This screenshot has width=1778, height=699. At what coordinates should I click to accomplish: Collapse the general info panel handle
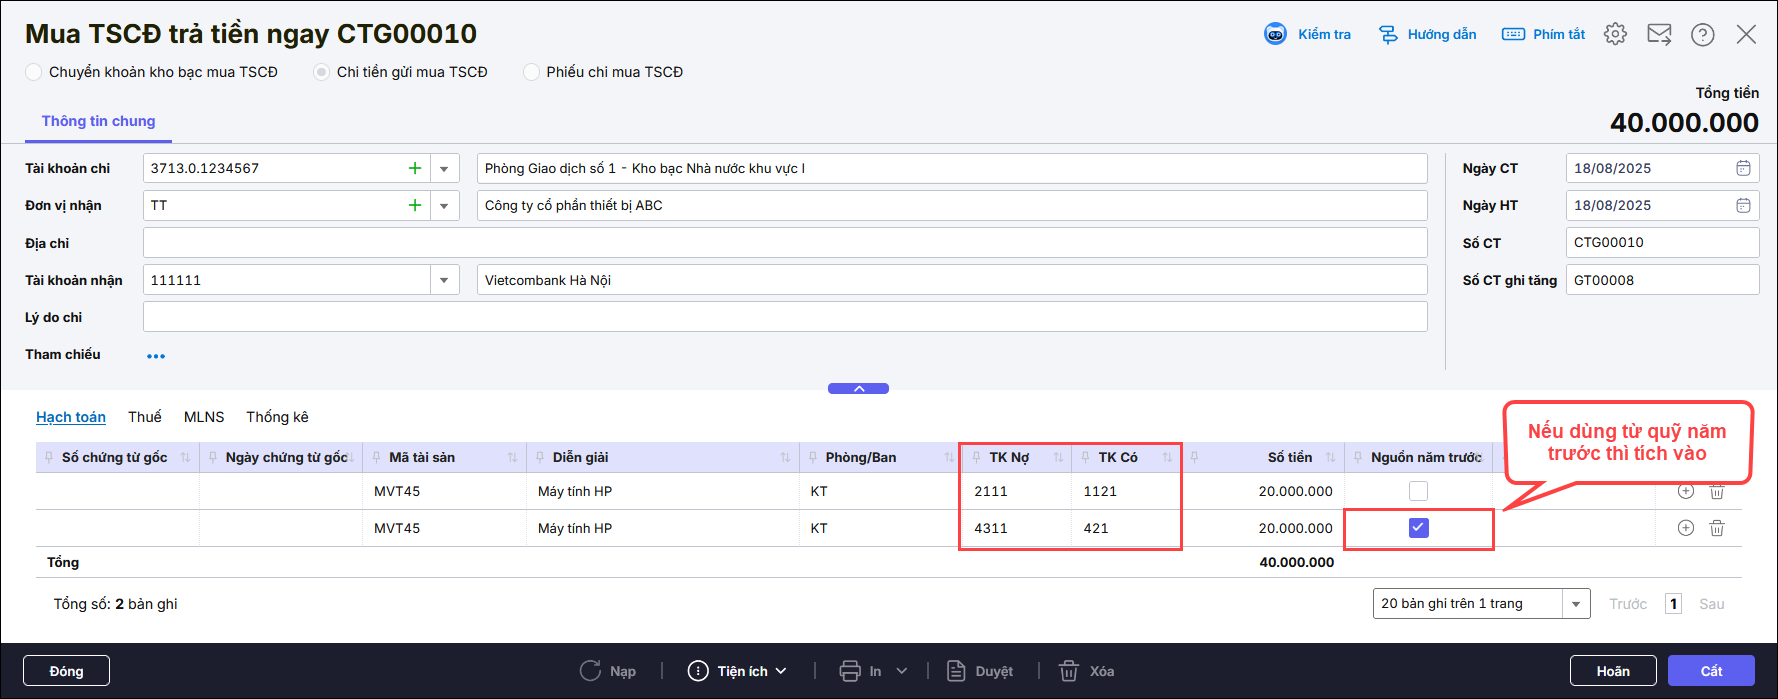click(x=858, y=389)
